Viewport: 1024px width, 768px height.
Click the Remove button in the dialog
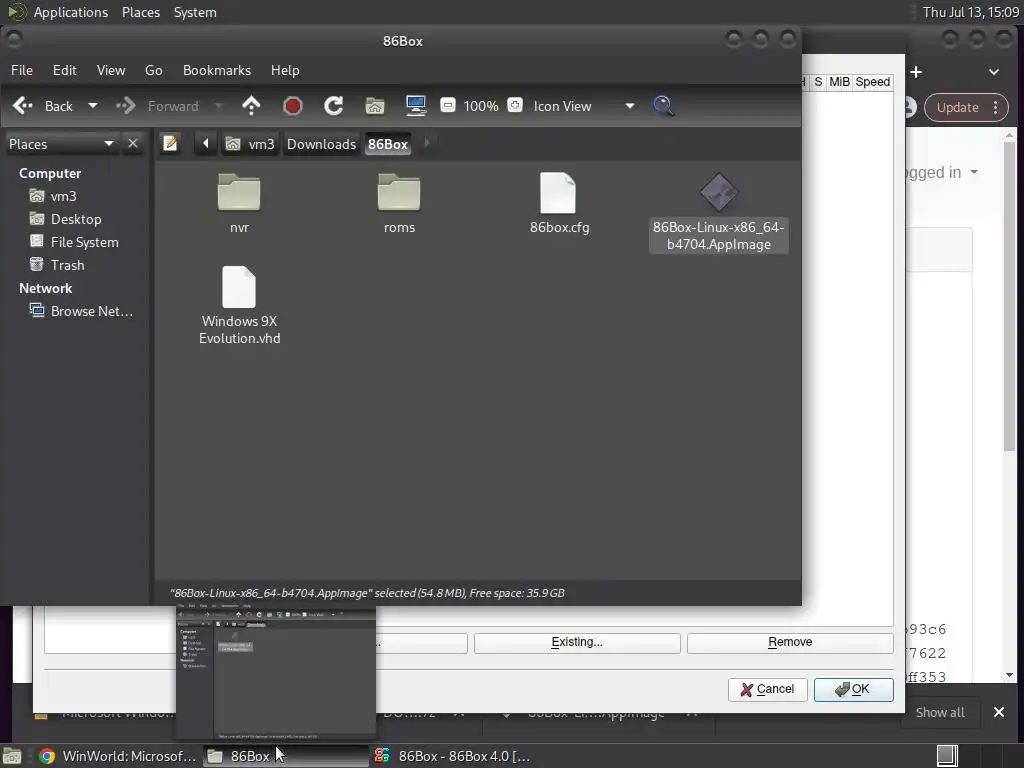point(790,643)
